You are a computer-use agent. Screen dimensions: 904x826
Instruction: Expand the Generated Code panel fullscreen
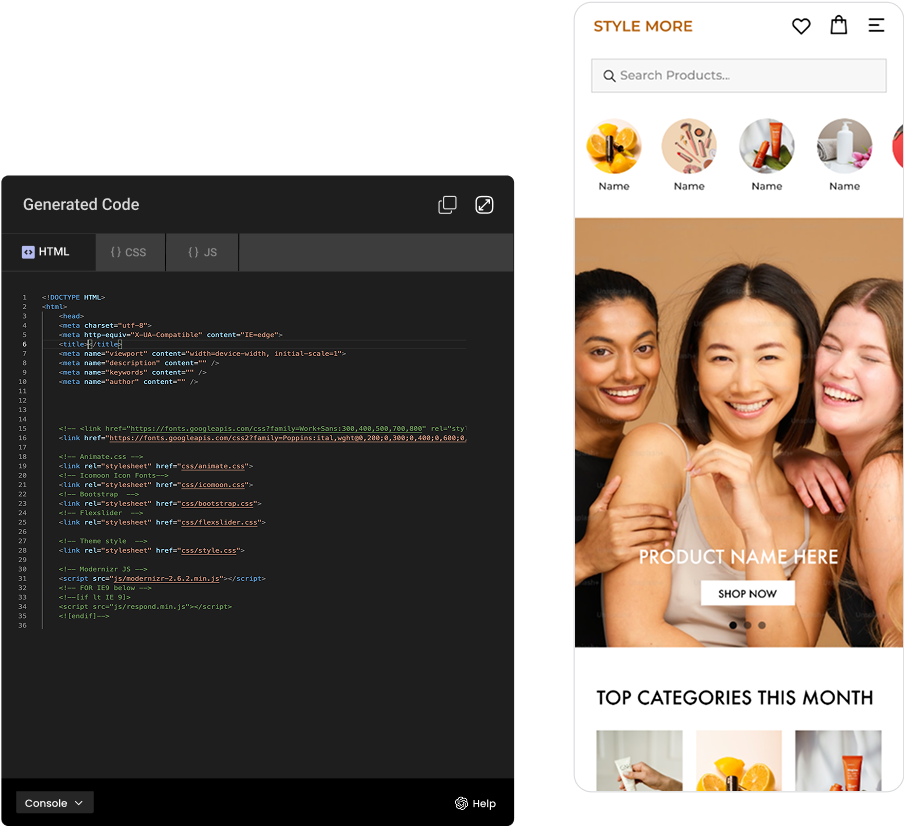tap(484, 205)
